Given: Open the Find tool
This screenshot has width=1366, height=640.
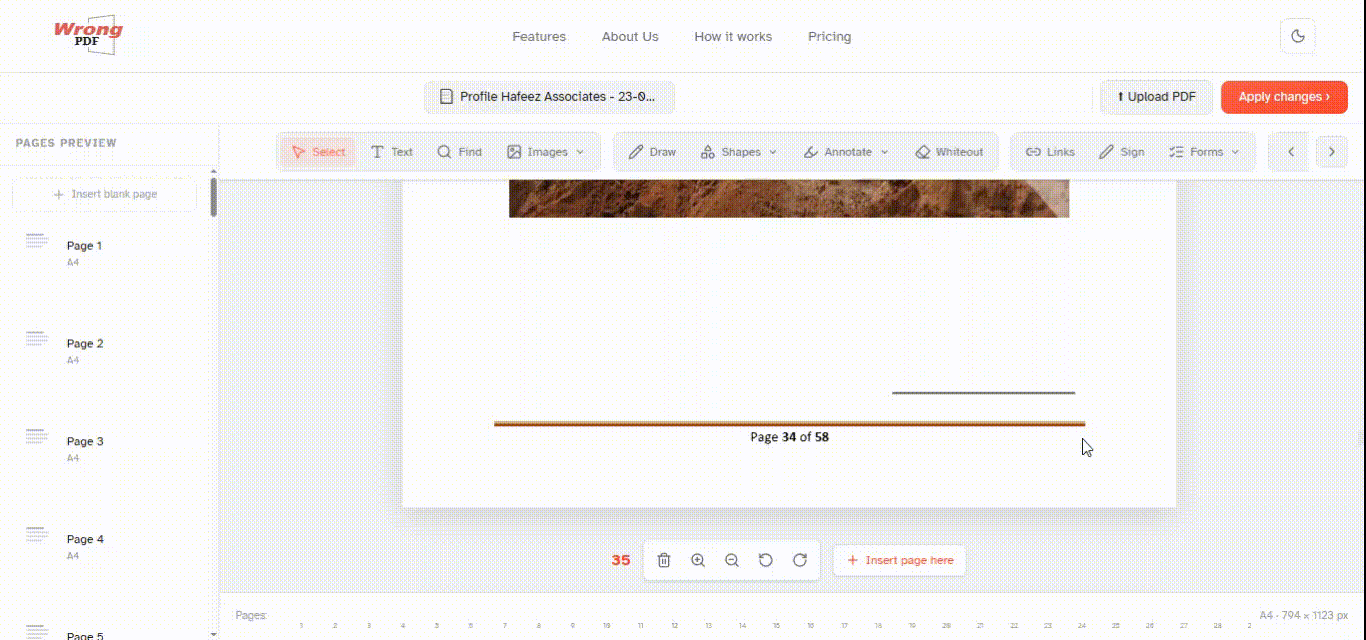Looking at the screenshot, I should (x=459, y=152).
